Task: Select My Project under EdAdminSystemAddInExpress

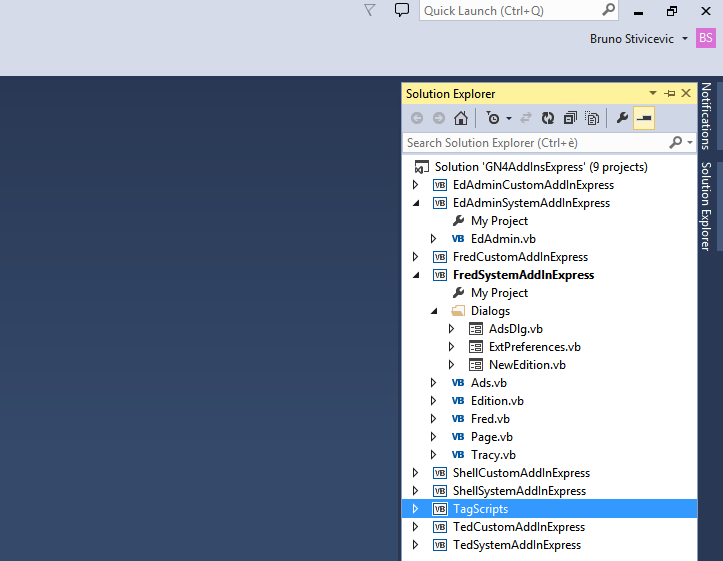Action: click(499, 221)
